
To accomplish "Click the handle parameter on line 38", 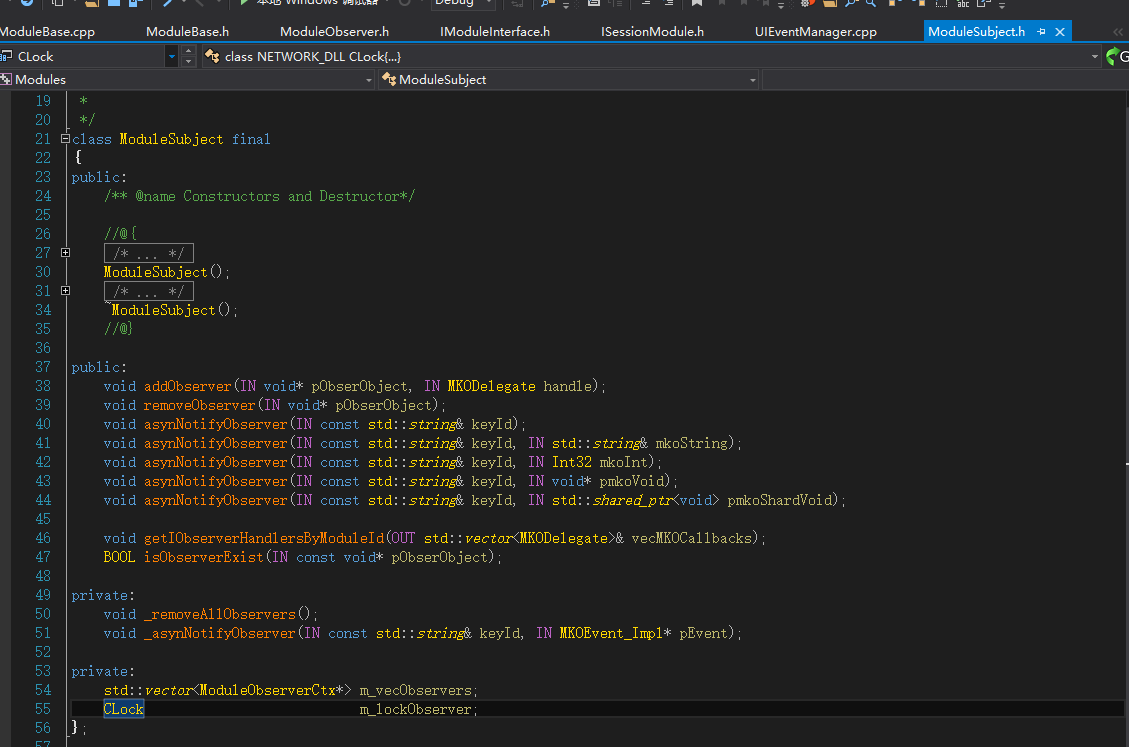I will pyautogui.click(x=567, y=386).
